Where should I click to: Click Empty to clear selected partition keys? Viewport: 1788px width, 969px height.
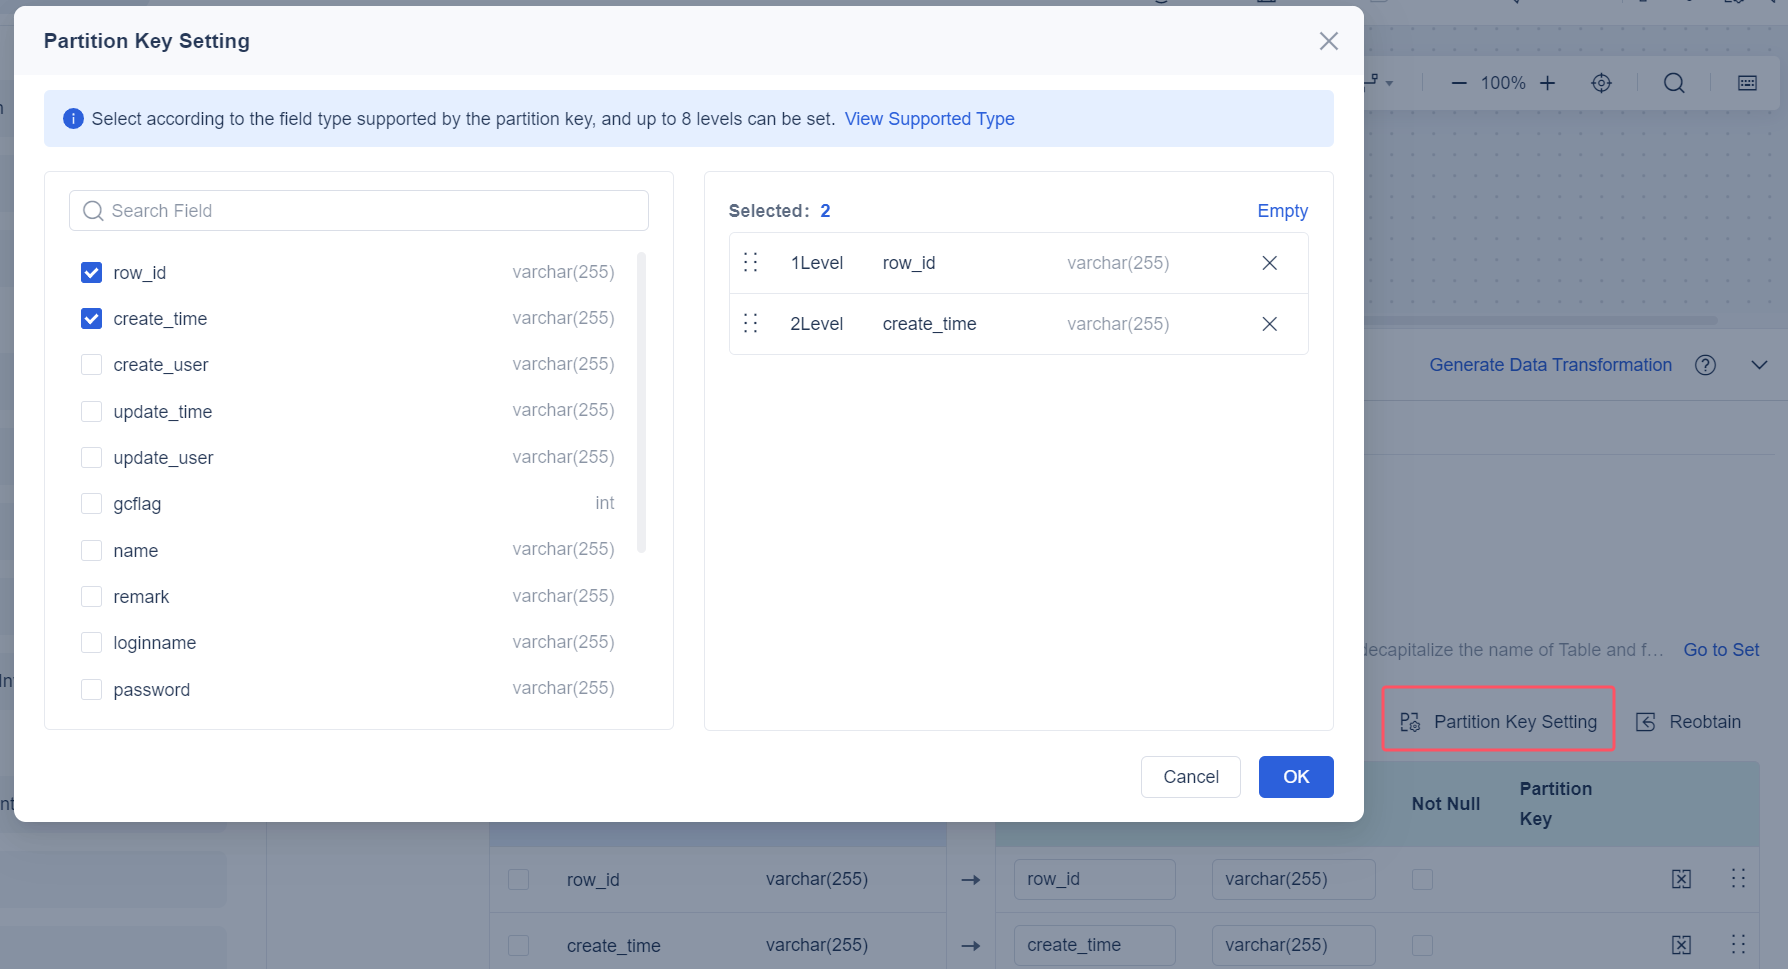point(1282,210)
